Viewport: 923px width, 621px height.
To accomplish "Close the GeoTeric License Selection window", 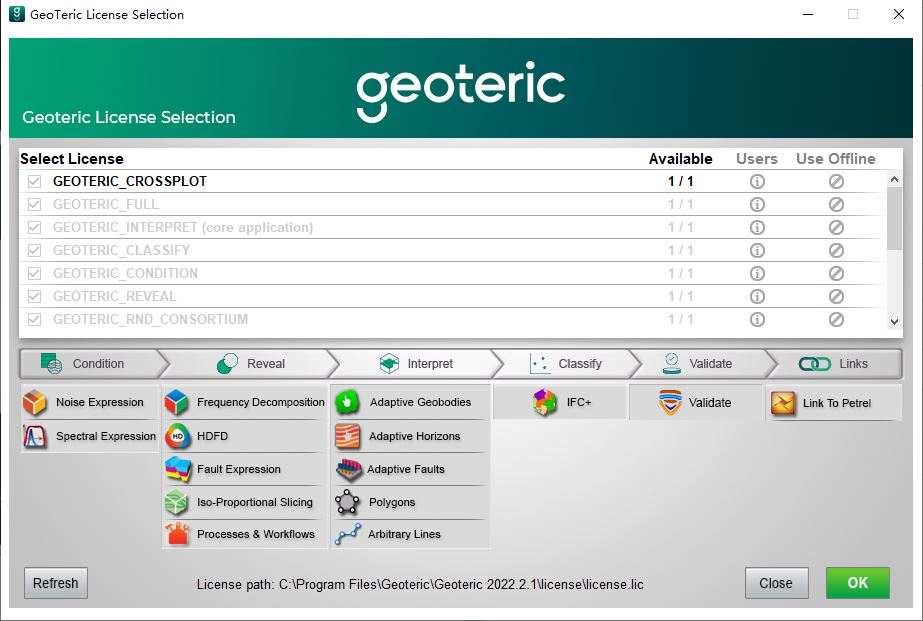I will coord(899,14).
